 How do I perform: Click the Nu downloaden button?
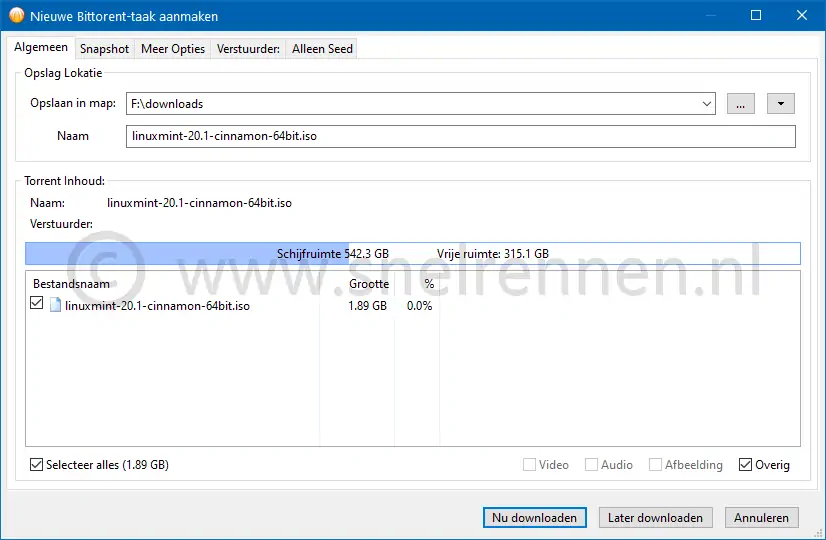point(534,517)
